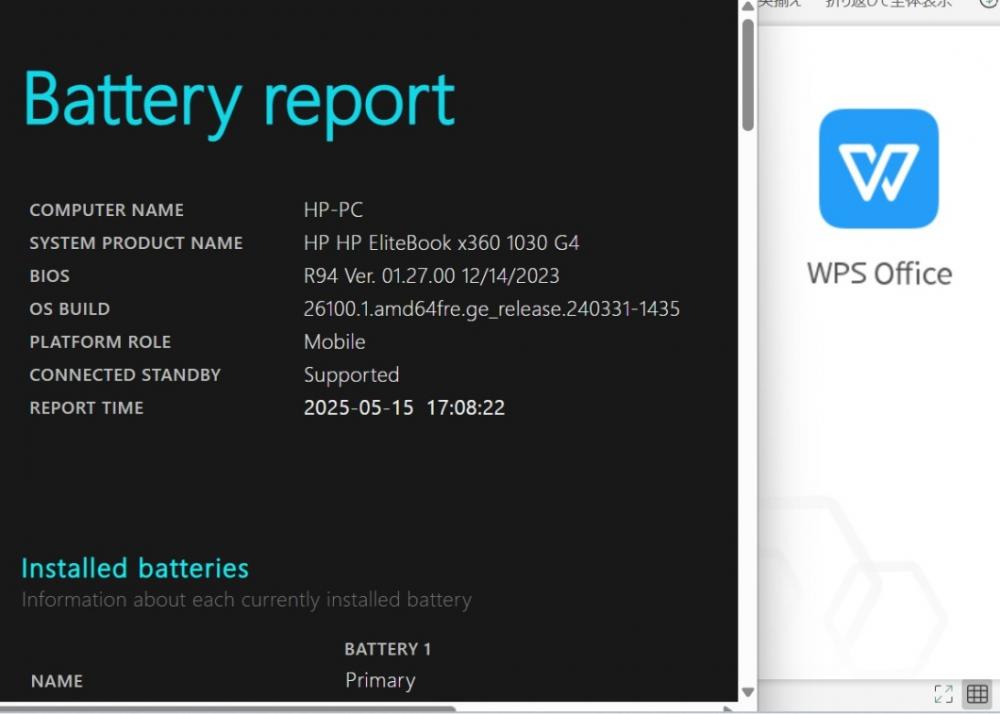Click the 'BATTERY 1' column header
1000x714 pixels.
388,649
